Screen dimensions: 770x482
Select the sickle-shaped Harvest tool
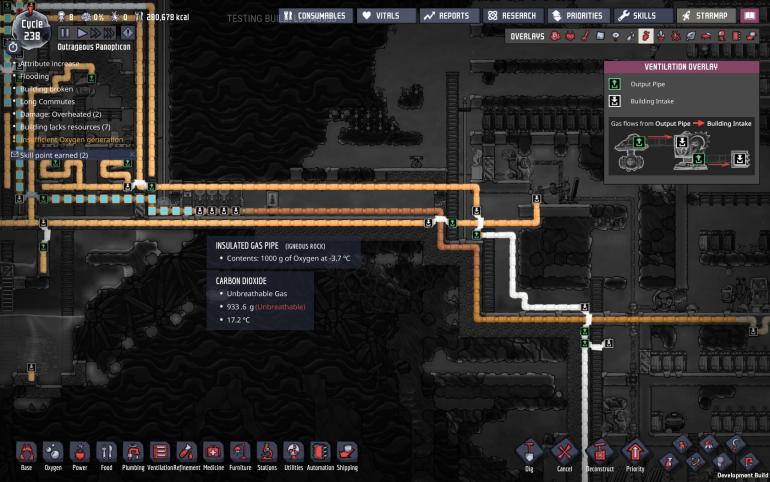point(736,444)
